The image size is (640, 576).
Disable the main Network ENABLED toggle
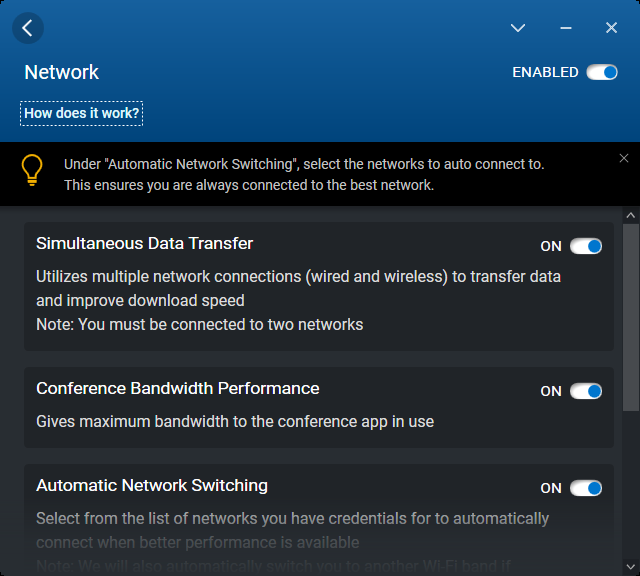tap(602, 72)
